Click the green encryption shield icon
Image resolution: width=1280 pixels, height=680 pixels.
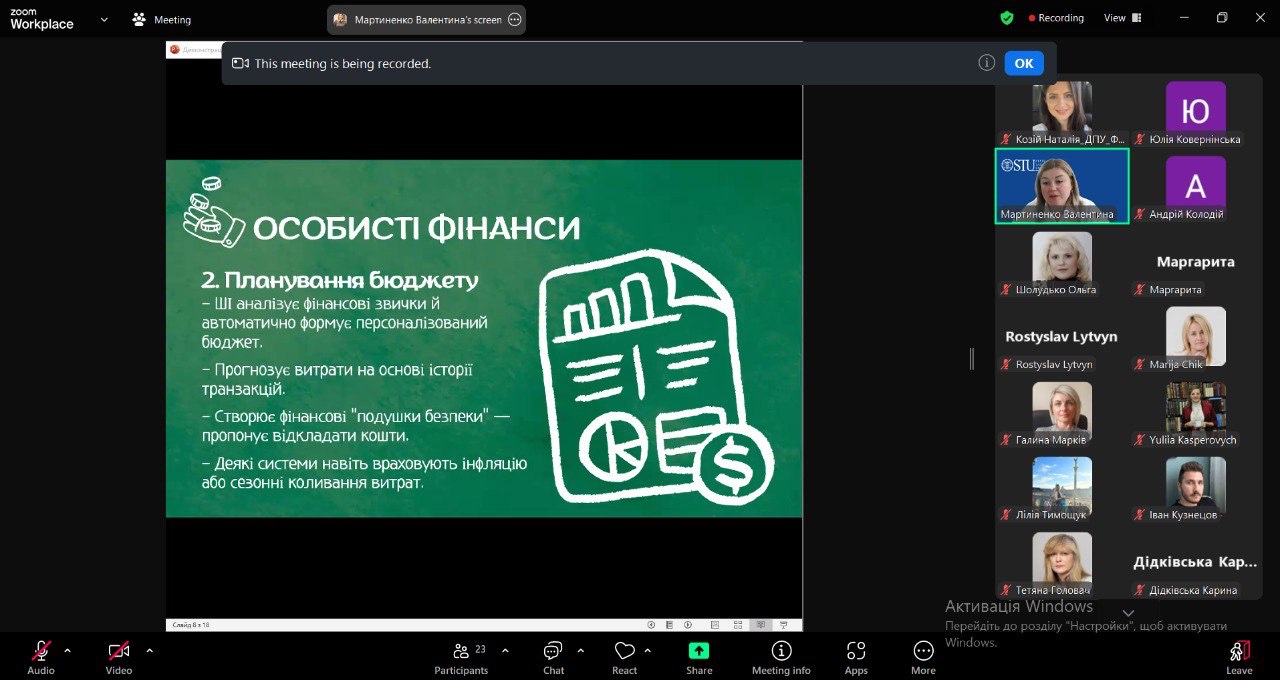point(1007,18)
